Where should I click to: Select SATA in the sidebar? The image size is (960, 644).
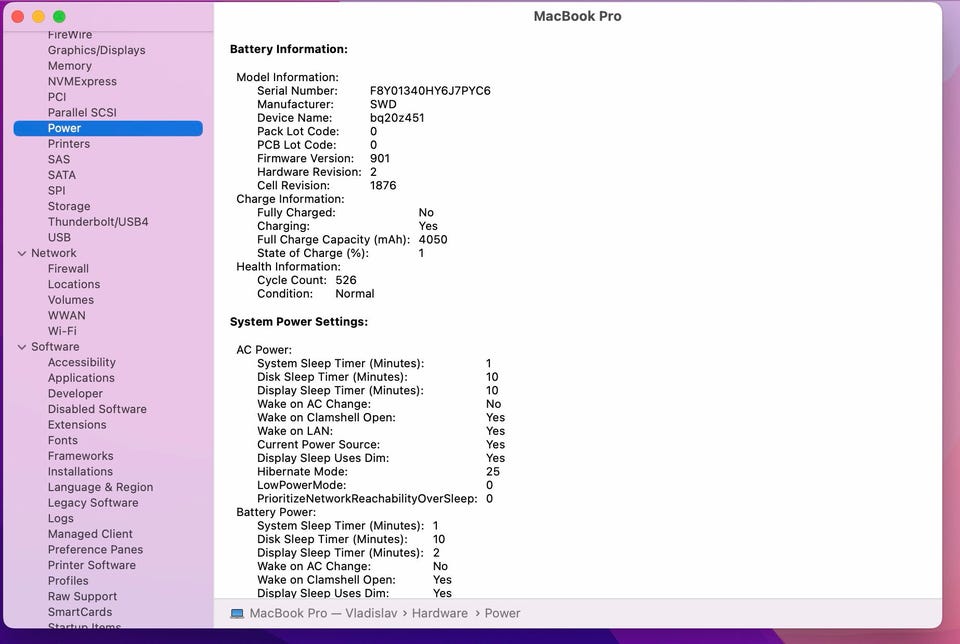point(62,175)
